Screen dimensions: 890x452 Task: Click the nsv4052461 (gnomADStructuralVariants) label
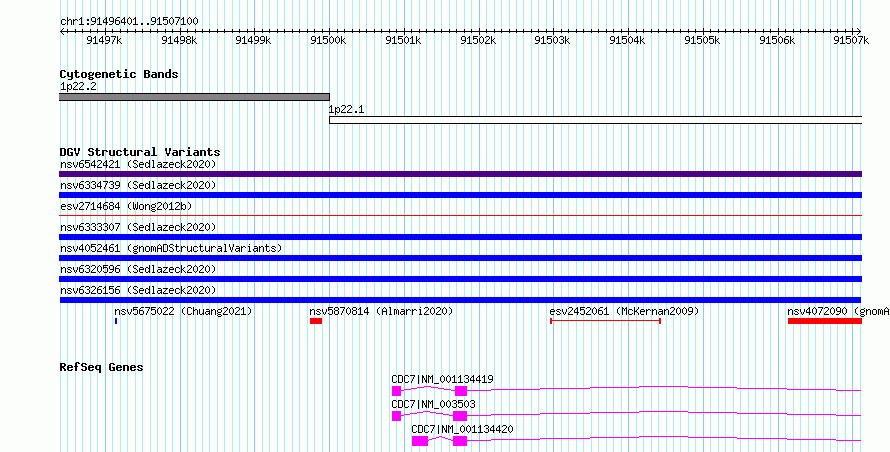171,248
